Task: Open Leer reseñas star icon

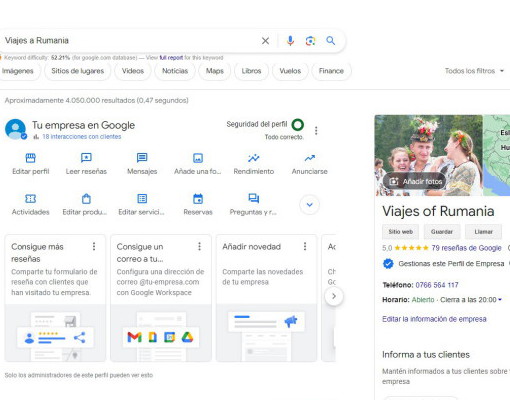Action: 86,158
